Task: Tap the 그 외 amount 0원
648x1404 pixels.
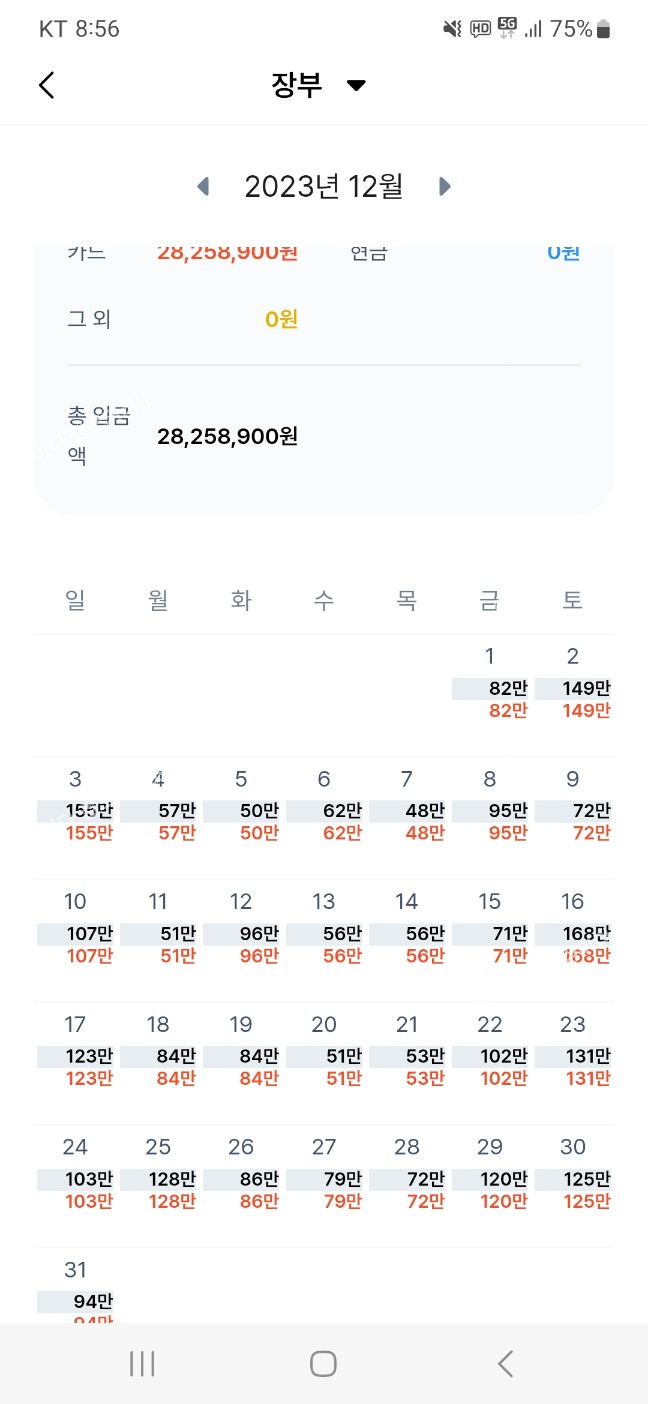Action: [281, 320]
